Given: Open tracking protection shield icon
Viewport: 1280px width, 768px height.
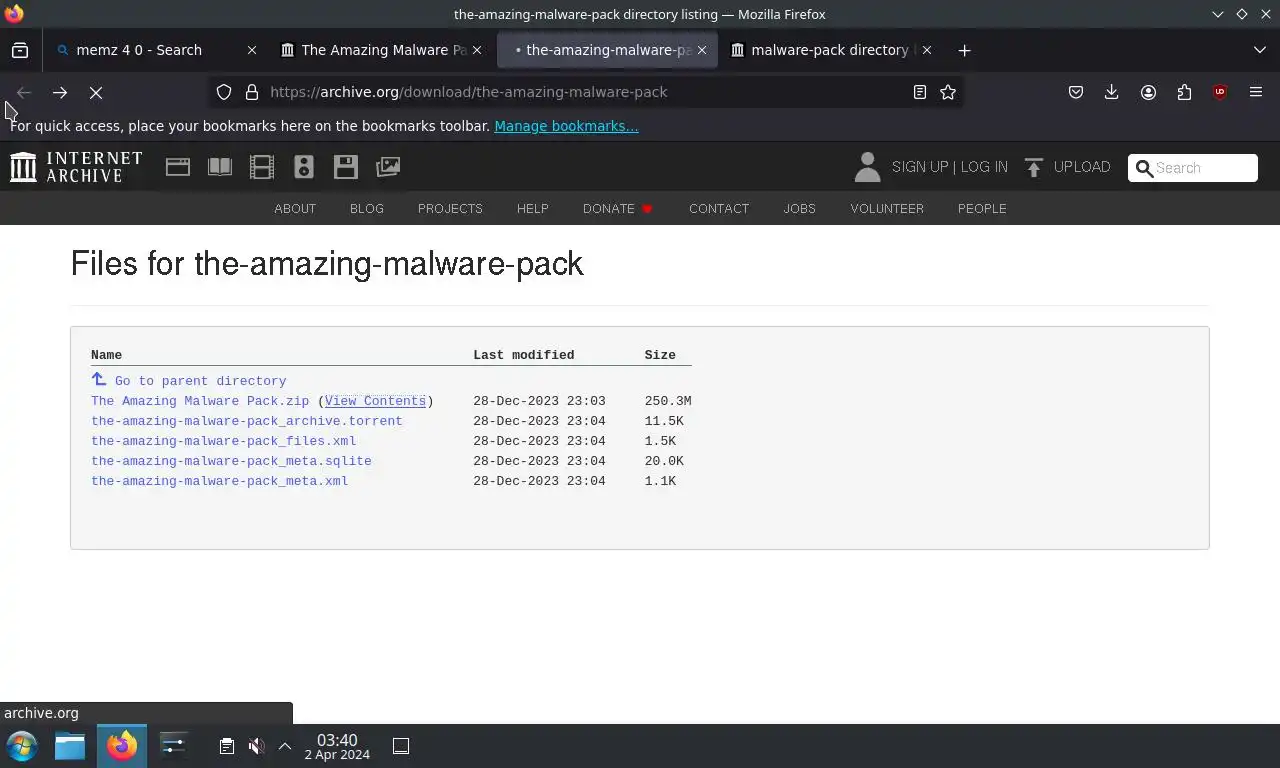Looking at the screenshot, I should [x=224, y=92].
